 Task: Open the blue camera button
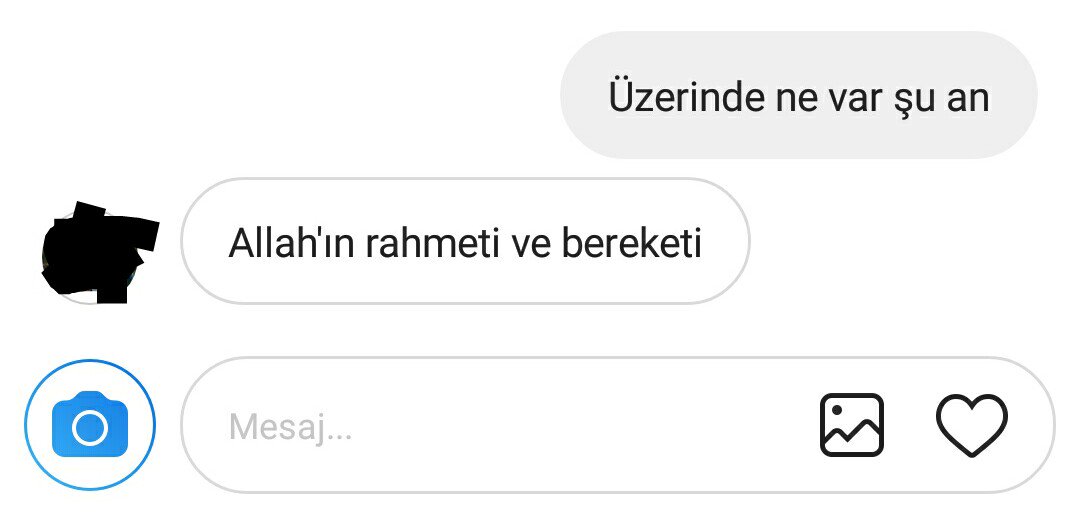point(90,425)
